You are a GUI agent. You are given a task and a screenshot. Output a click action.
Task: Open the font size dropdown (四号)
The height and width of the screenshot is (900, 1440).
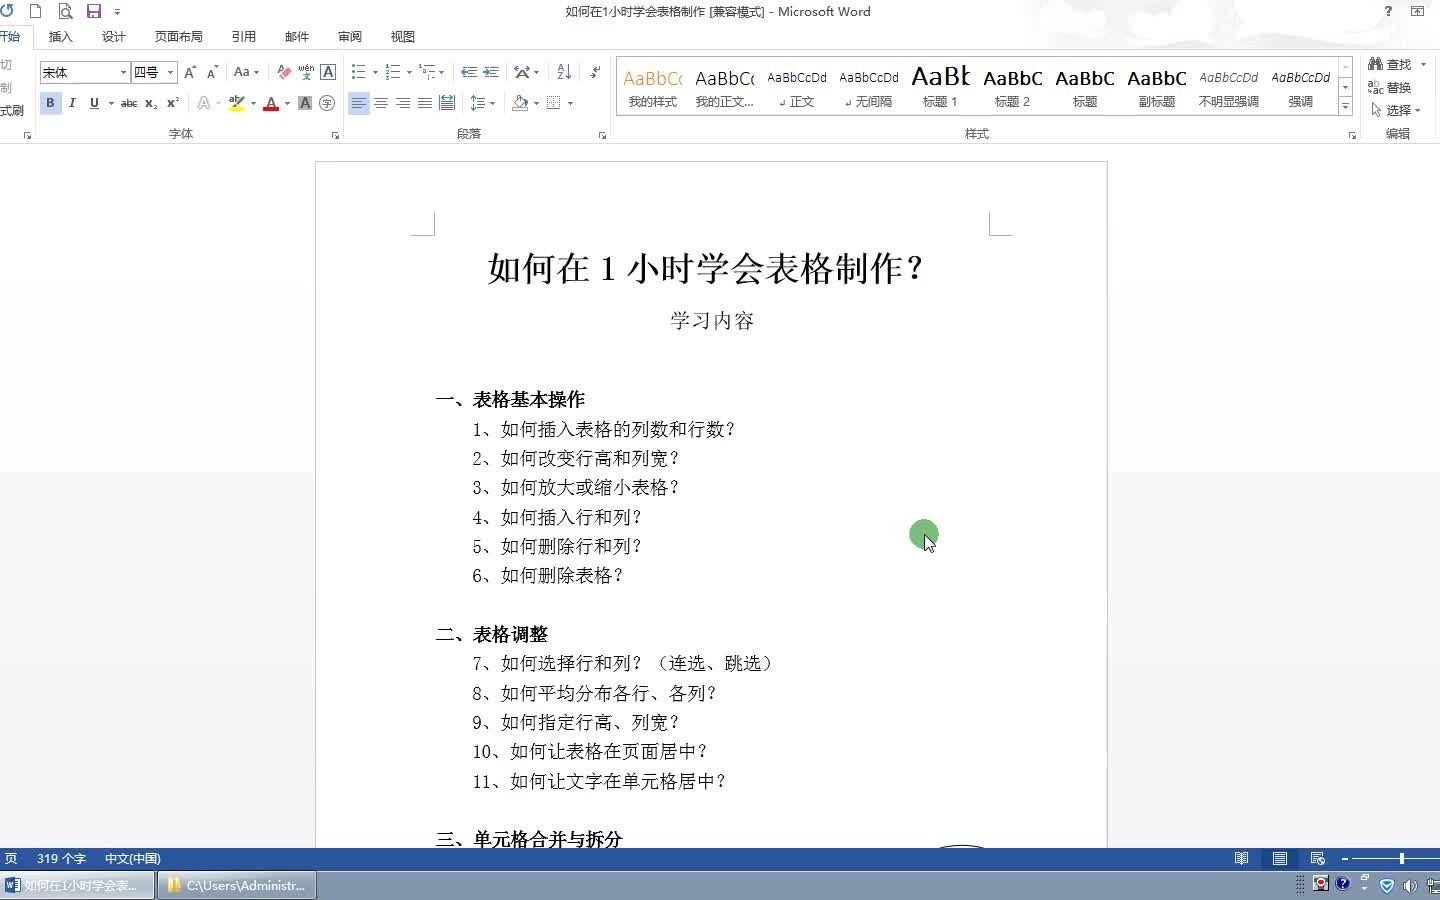click(171, 72)
